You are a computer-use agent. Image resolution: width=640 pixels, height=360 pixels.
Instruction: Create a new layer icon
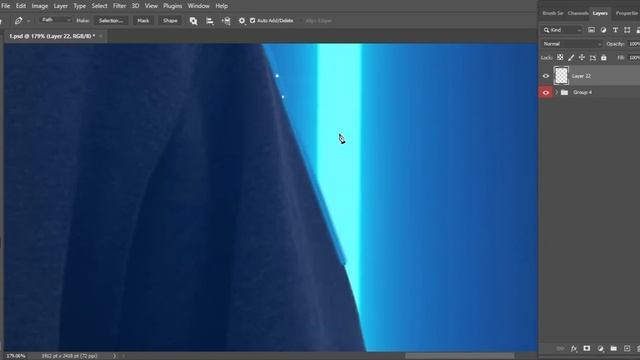click(627, 348)
